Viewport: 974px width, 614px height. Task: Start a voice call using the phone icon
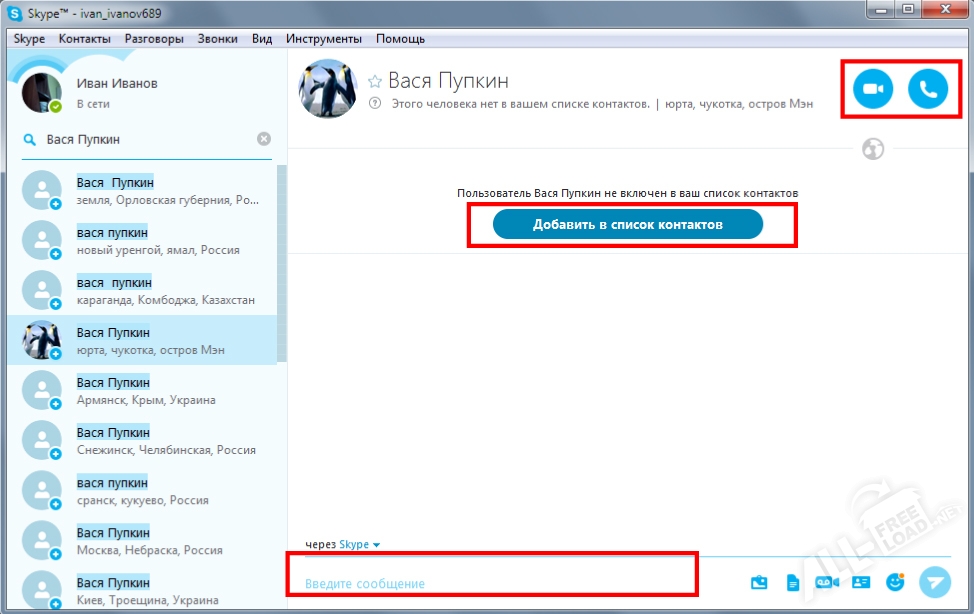(927, 90)
